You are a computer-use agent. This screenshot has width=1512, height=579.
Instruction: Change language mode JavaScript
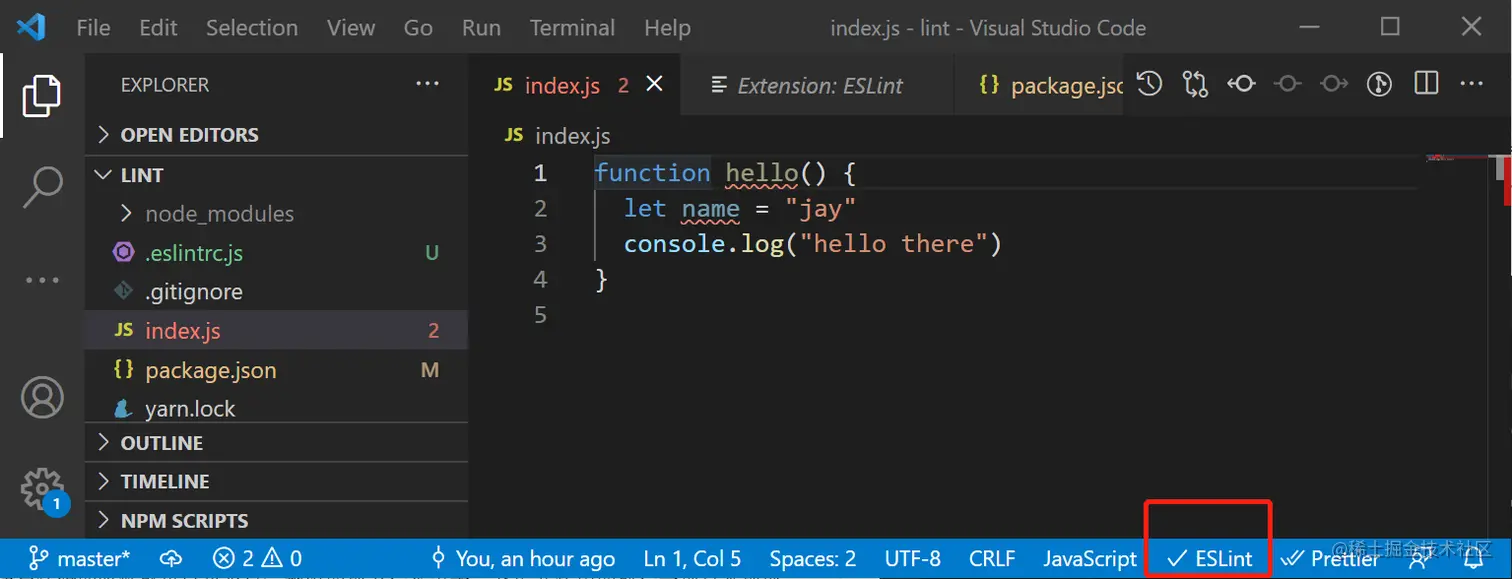tap(1090, 559)
